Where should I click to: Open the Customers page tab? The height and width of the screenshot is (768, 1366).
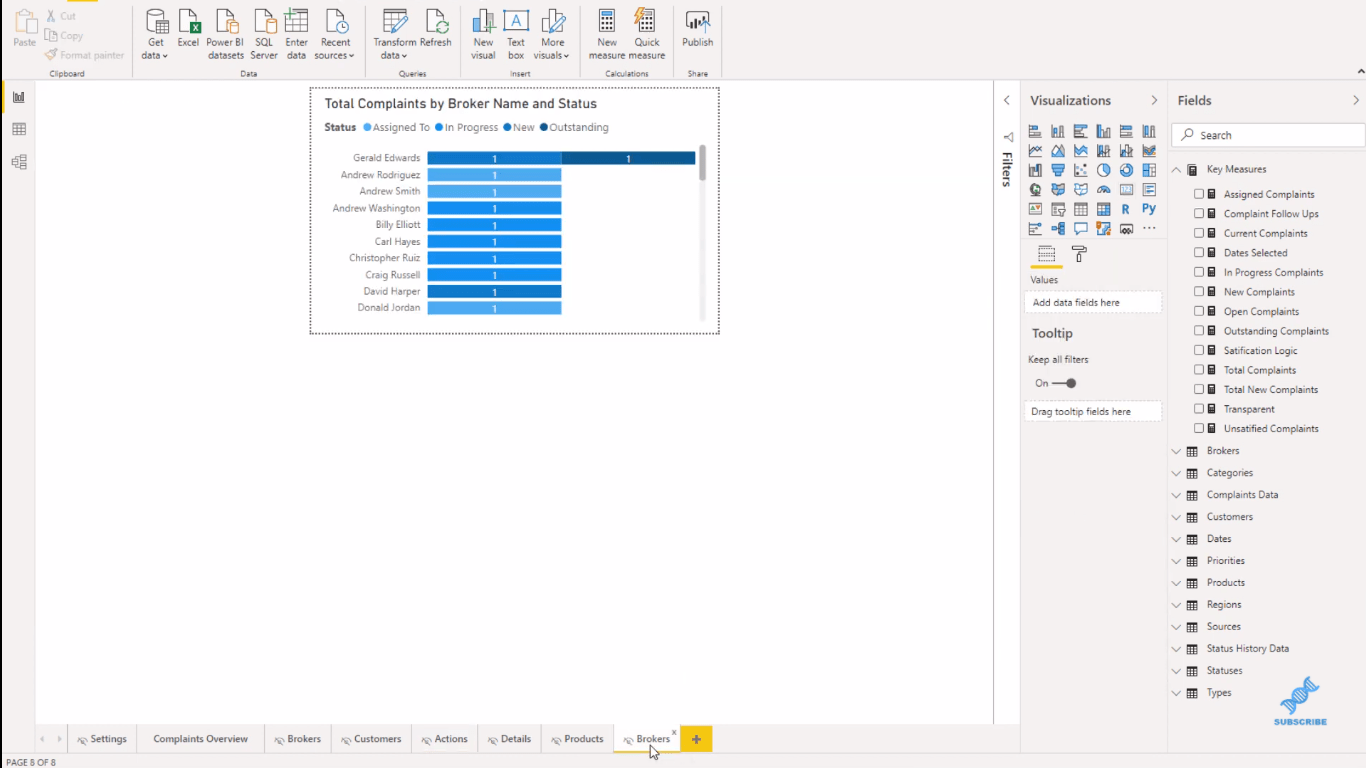(x=370, y=739)
